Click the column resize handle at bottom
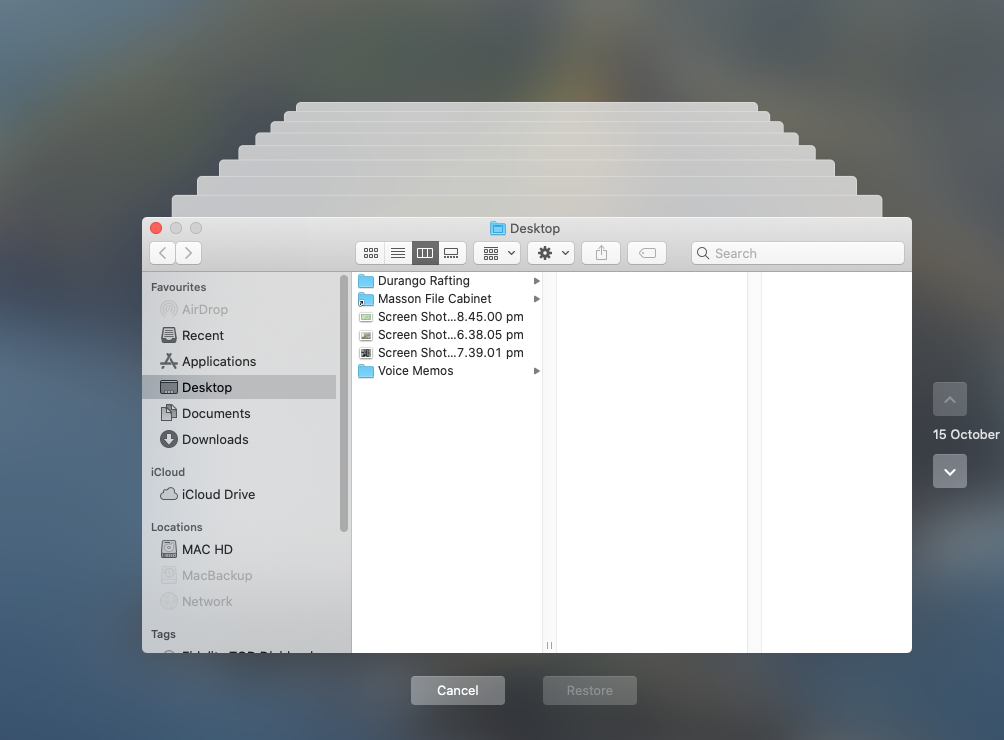The image size is (1004, 740). tap(549, 645)
